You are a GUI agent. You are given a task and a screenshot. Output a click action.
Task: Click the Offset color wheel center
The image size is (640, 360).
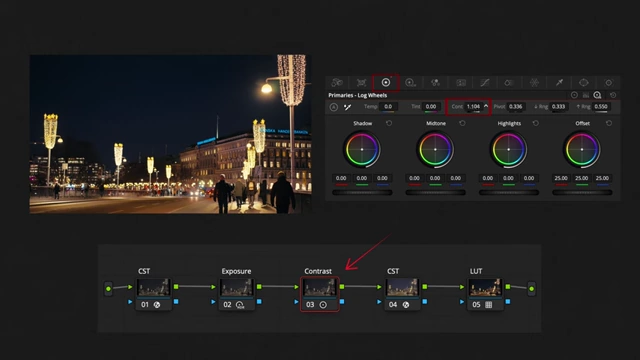[x=582, y=149]
